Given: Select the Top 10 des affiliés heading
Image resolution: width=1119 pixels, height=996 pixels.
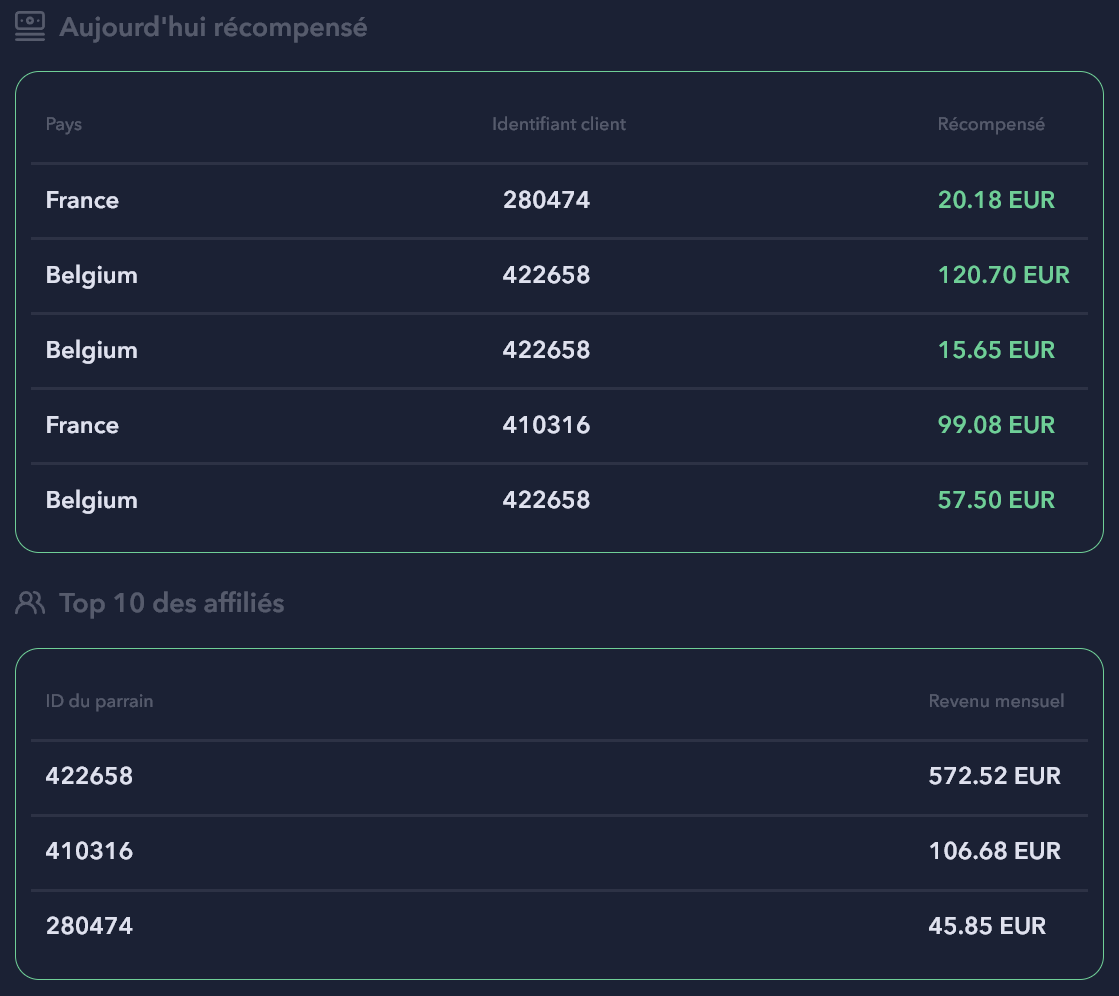Looking at the screenshot, I should coord(171,603).
